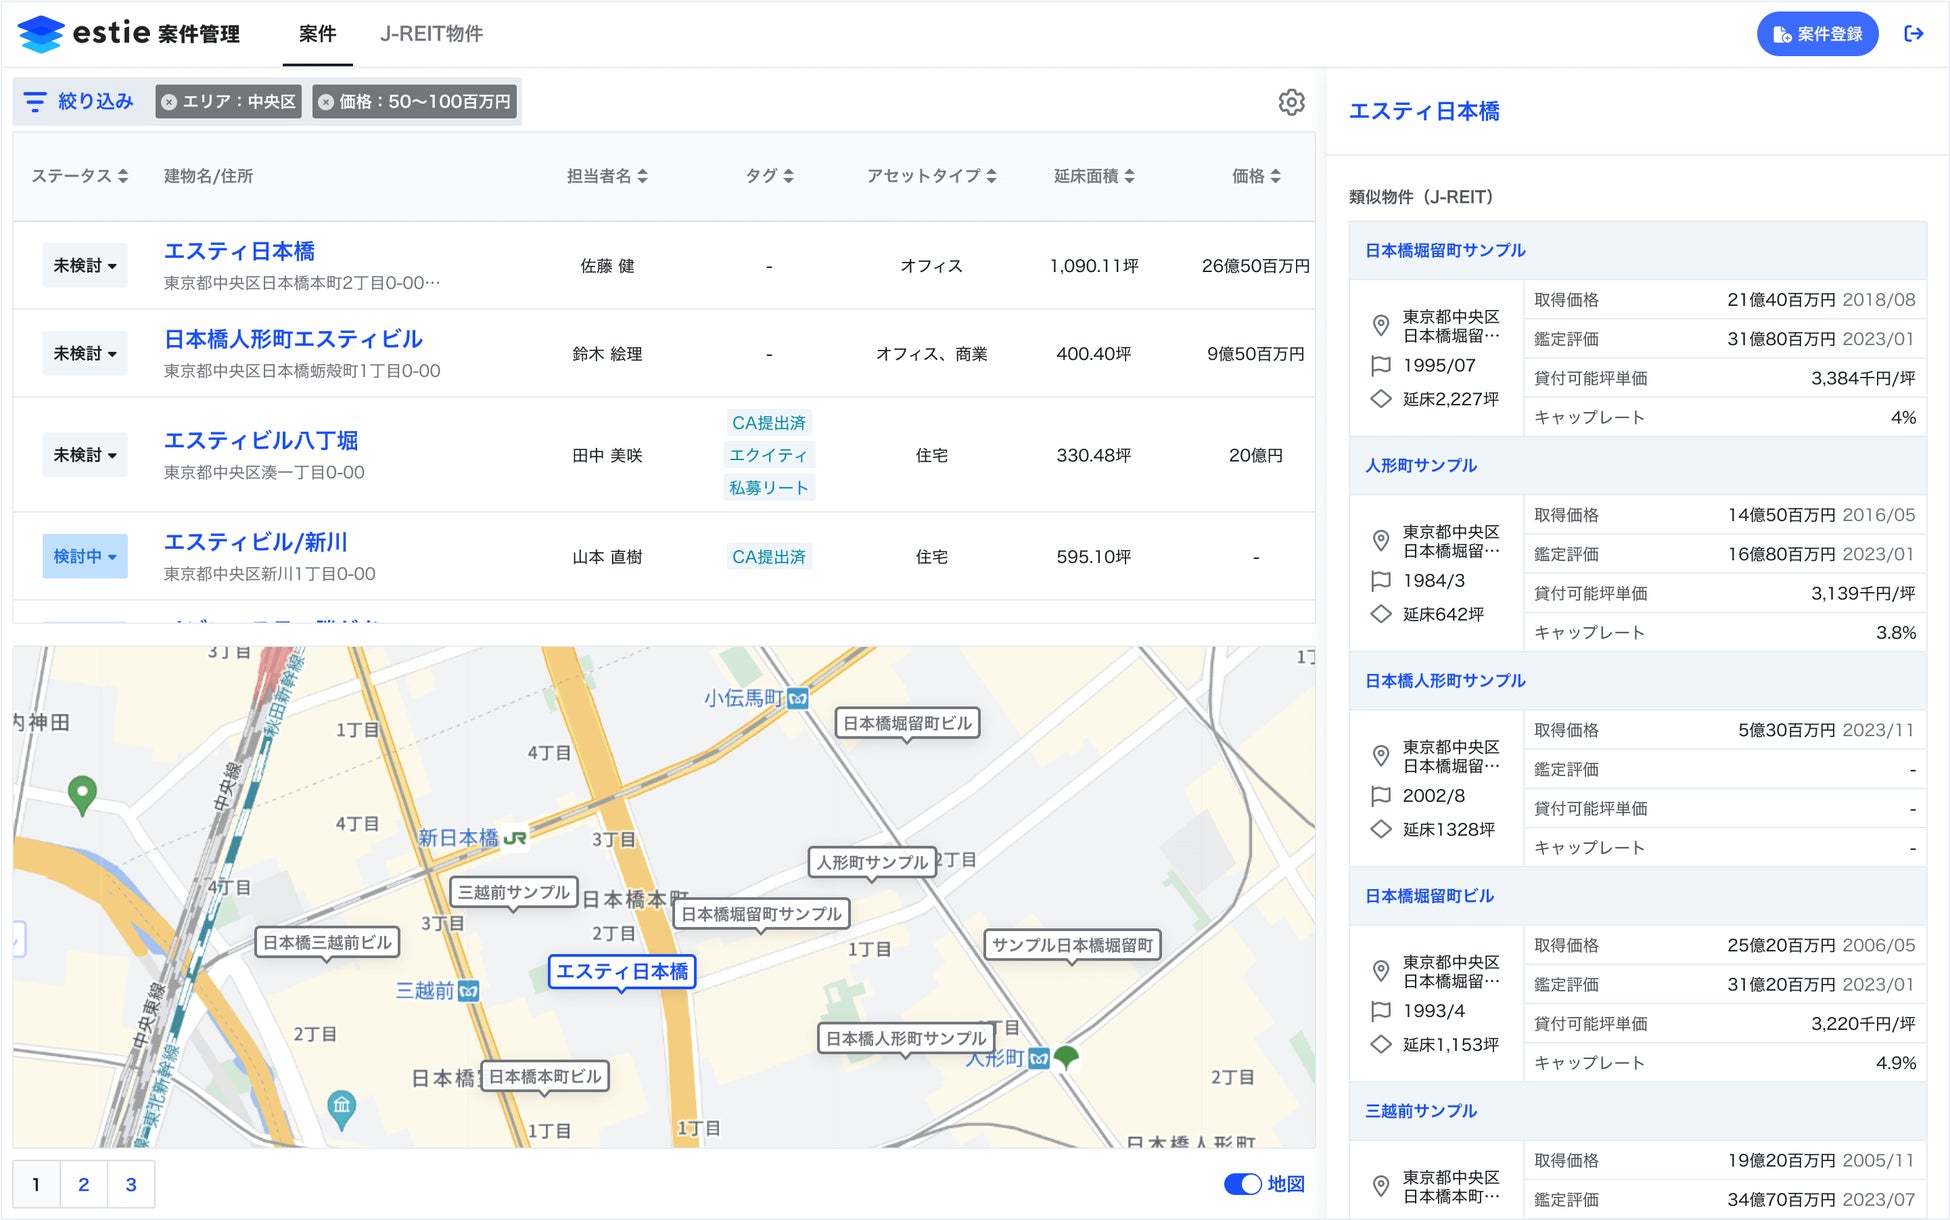Click the 小伝馬町 station marker on map

(x=797, y=698)
